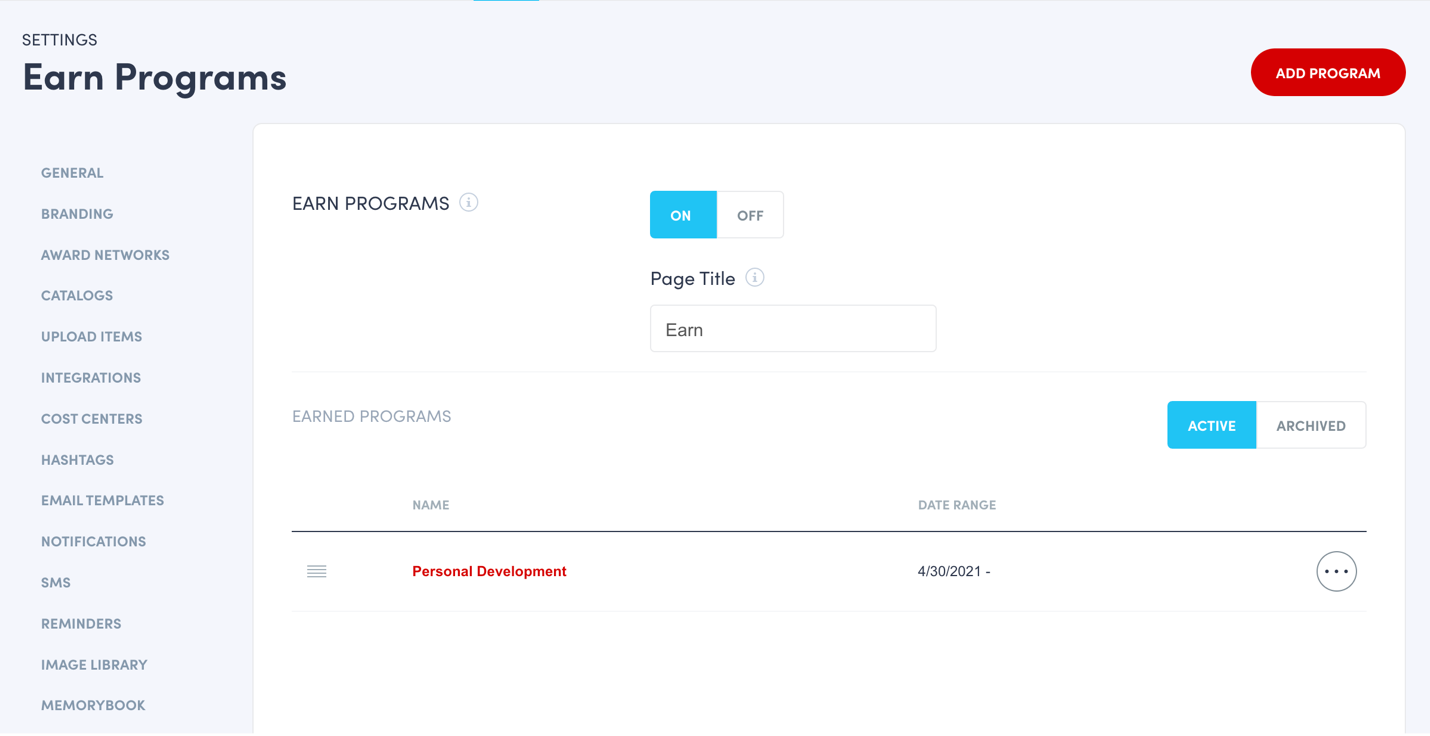Select the ACTIVE programs tab
Image resolution: width=1430 pixels, height=736 pixels.
coord(1212,425)
